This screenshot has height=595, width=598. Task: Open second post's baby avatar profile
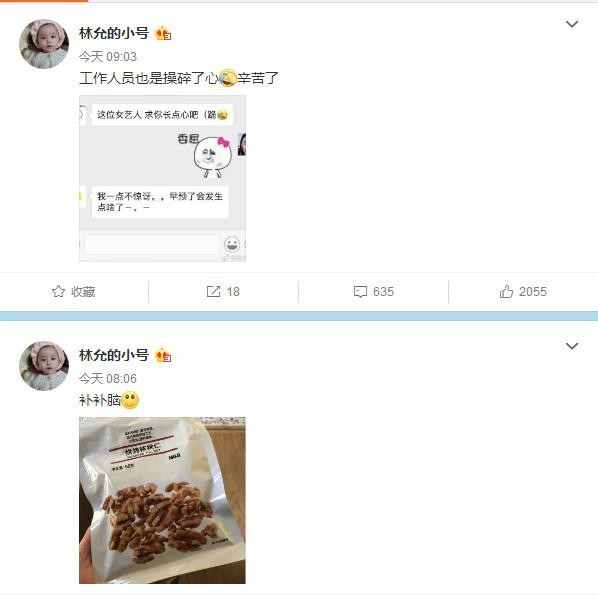[44, 366]
